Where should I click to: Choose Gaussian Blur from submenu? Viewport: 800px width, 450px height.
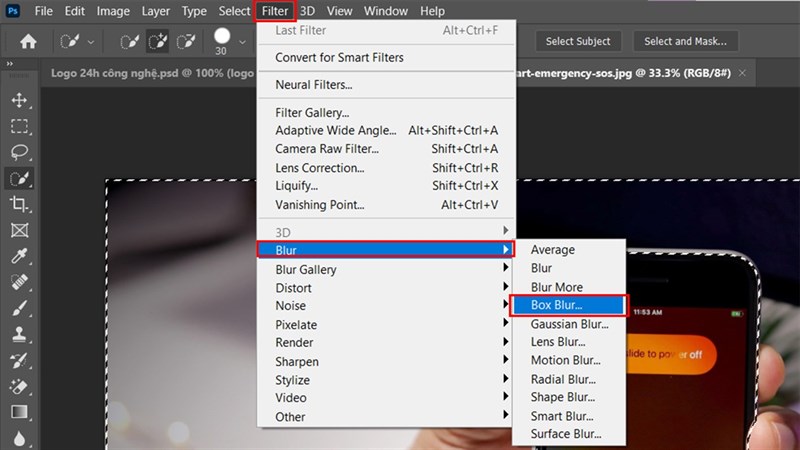click(x=569, y=324)
